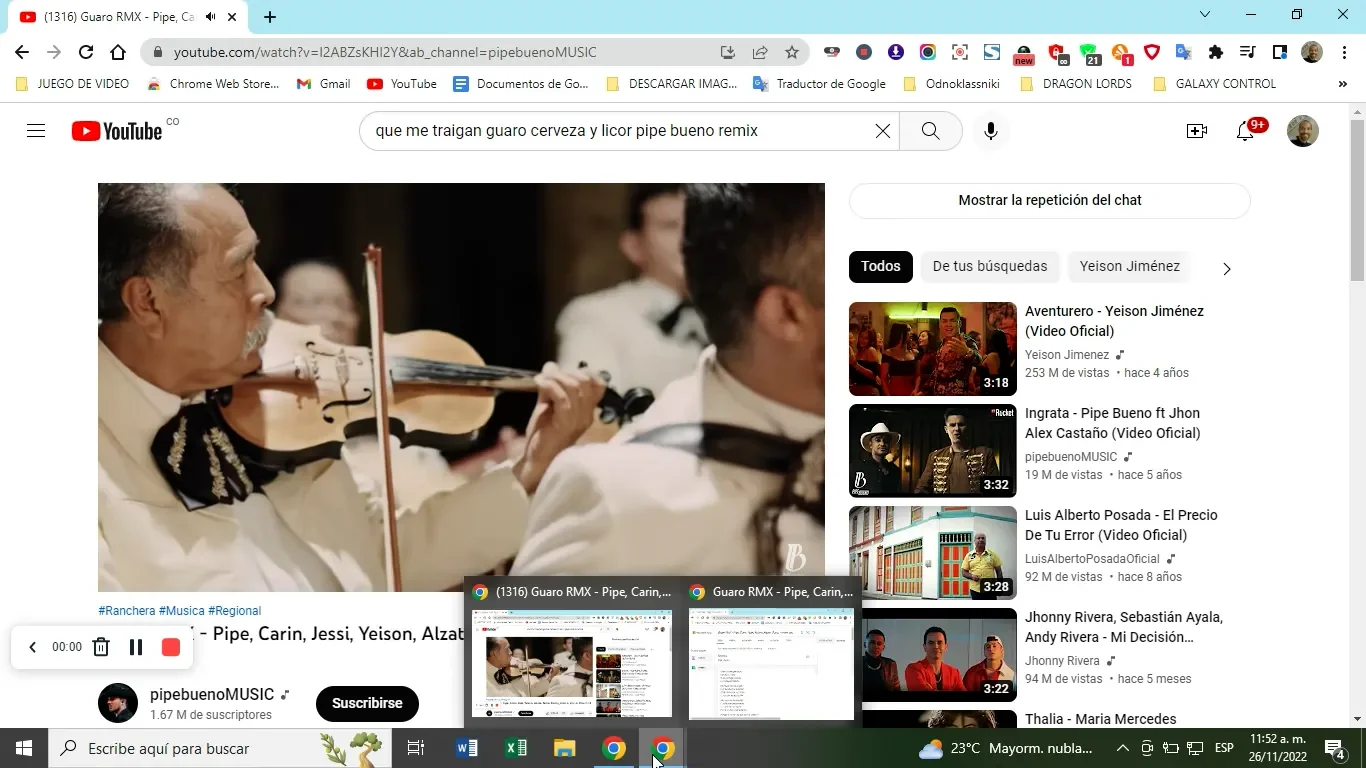
Task: Pause the screen recording
Action: [x=136, y=647]
